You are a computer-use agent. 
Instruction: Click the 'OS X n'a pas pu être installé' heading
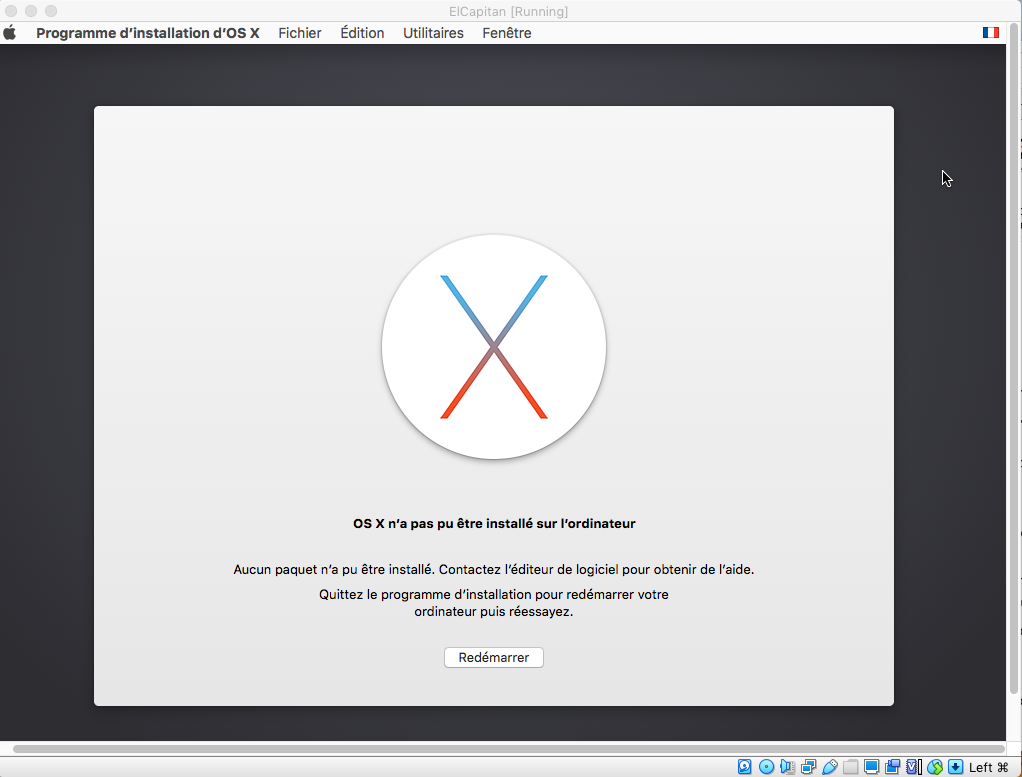pyautogui.click(x=494, y=523)
